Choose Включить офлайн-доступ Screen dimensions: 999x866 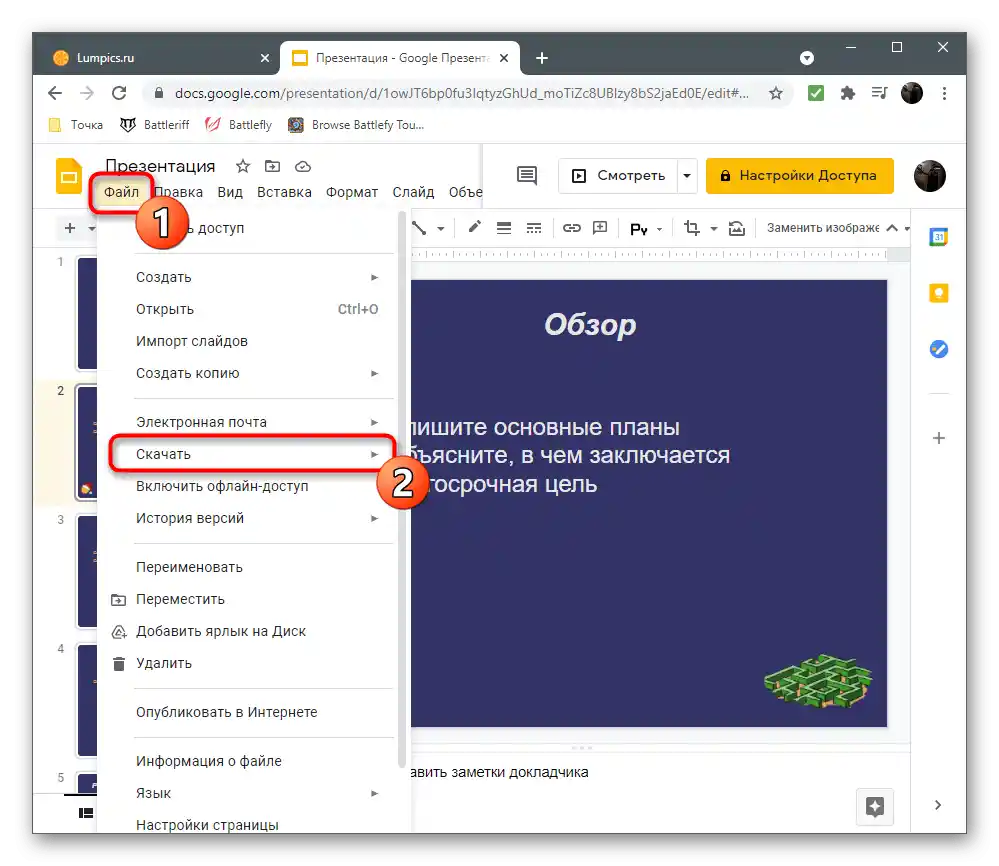pyautogui.click(x=253, y=486)
